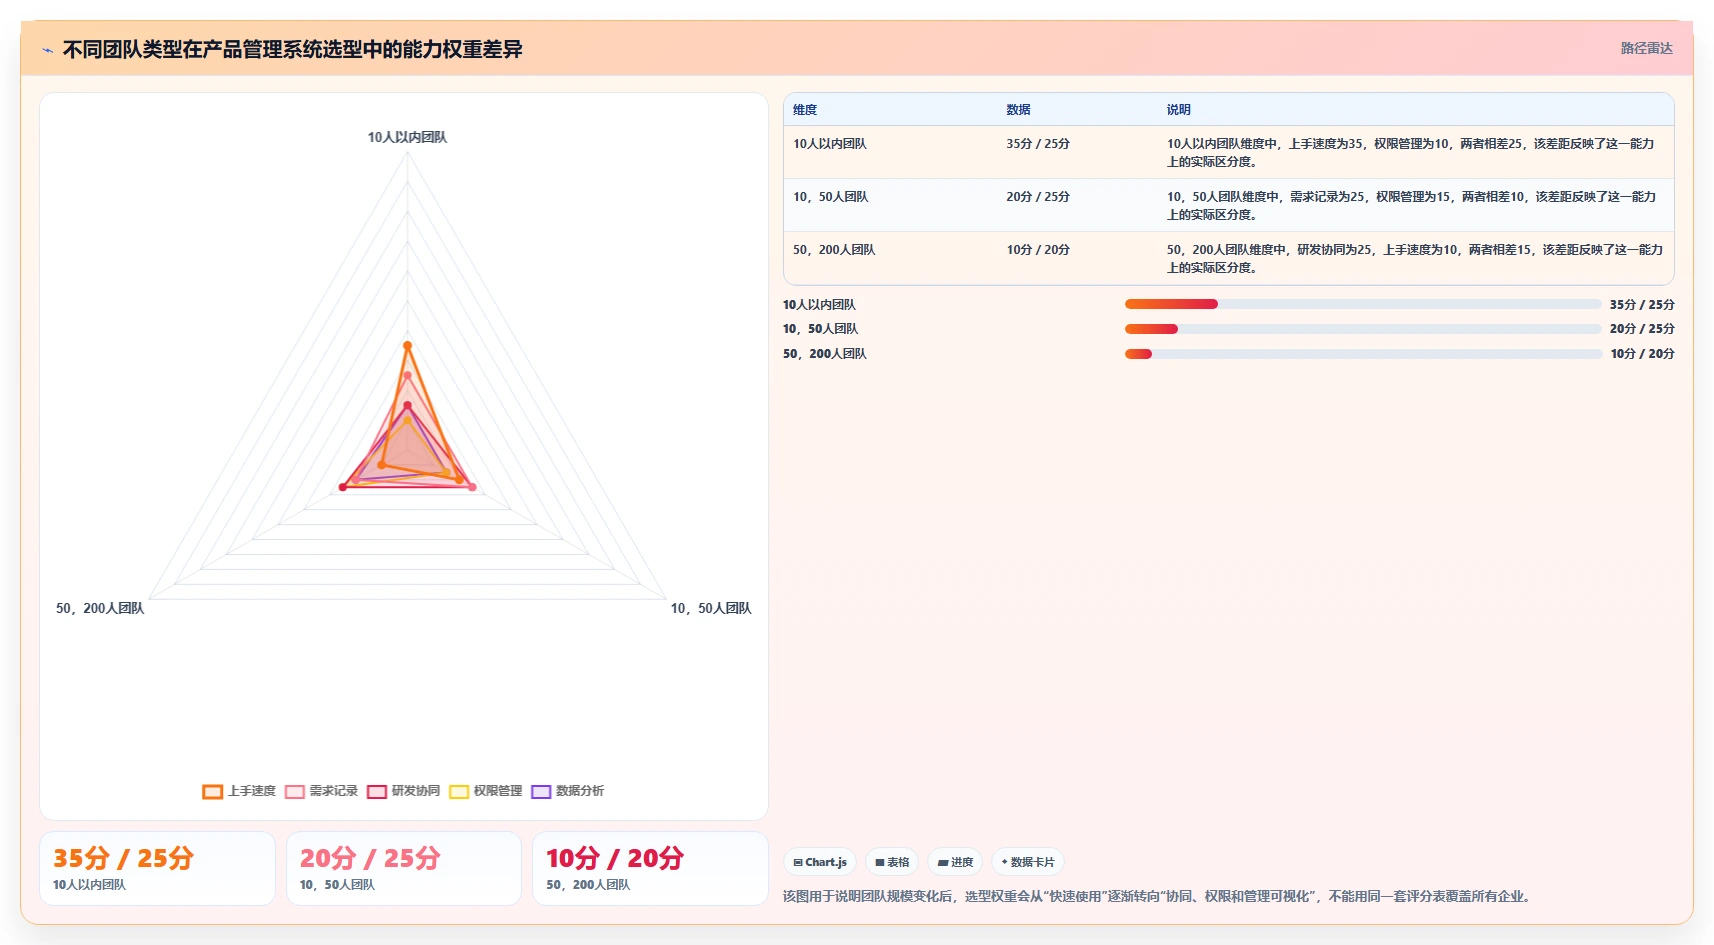
Task: Click the 10，50人团队 progress bar
Action: (x=1363, y=329)
